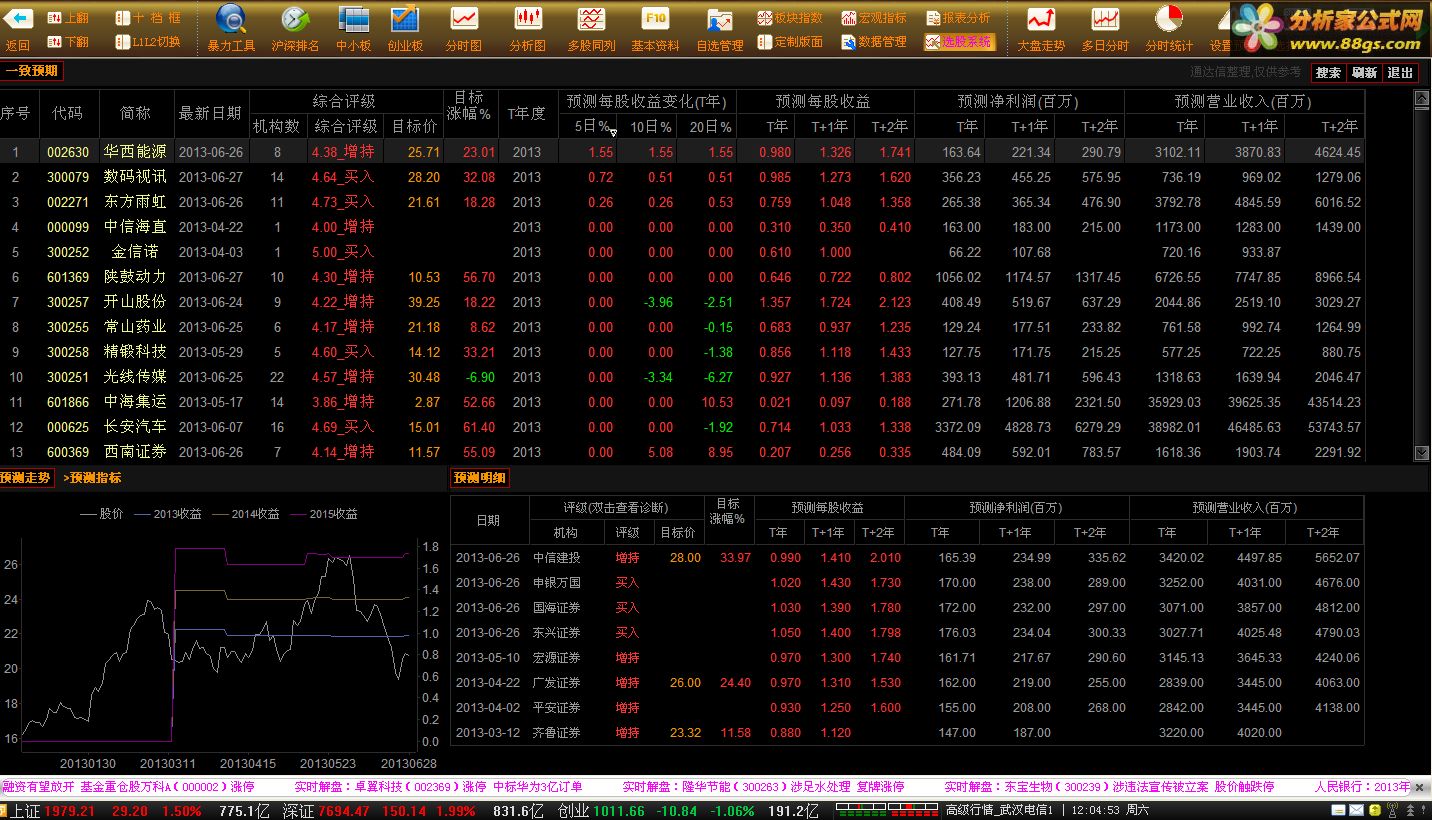Open the 基本资料 F10 icon

point(655,19)
